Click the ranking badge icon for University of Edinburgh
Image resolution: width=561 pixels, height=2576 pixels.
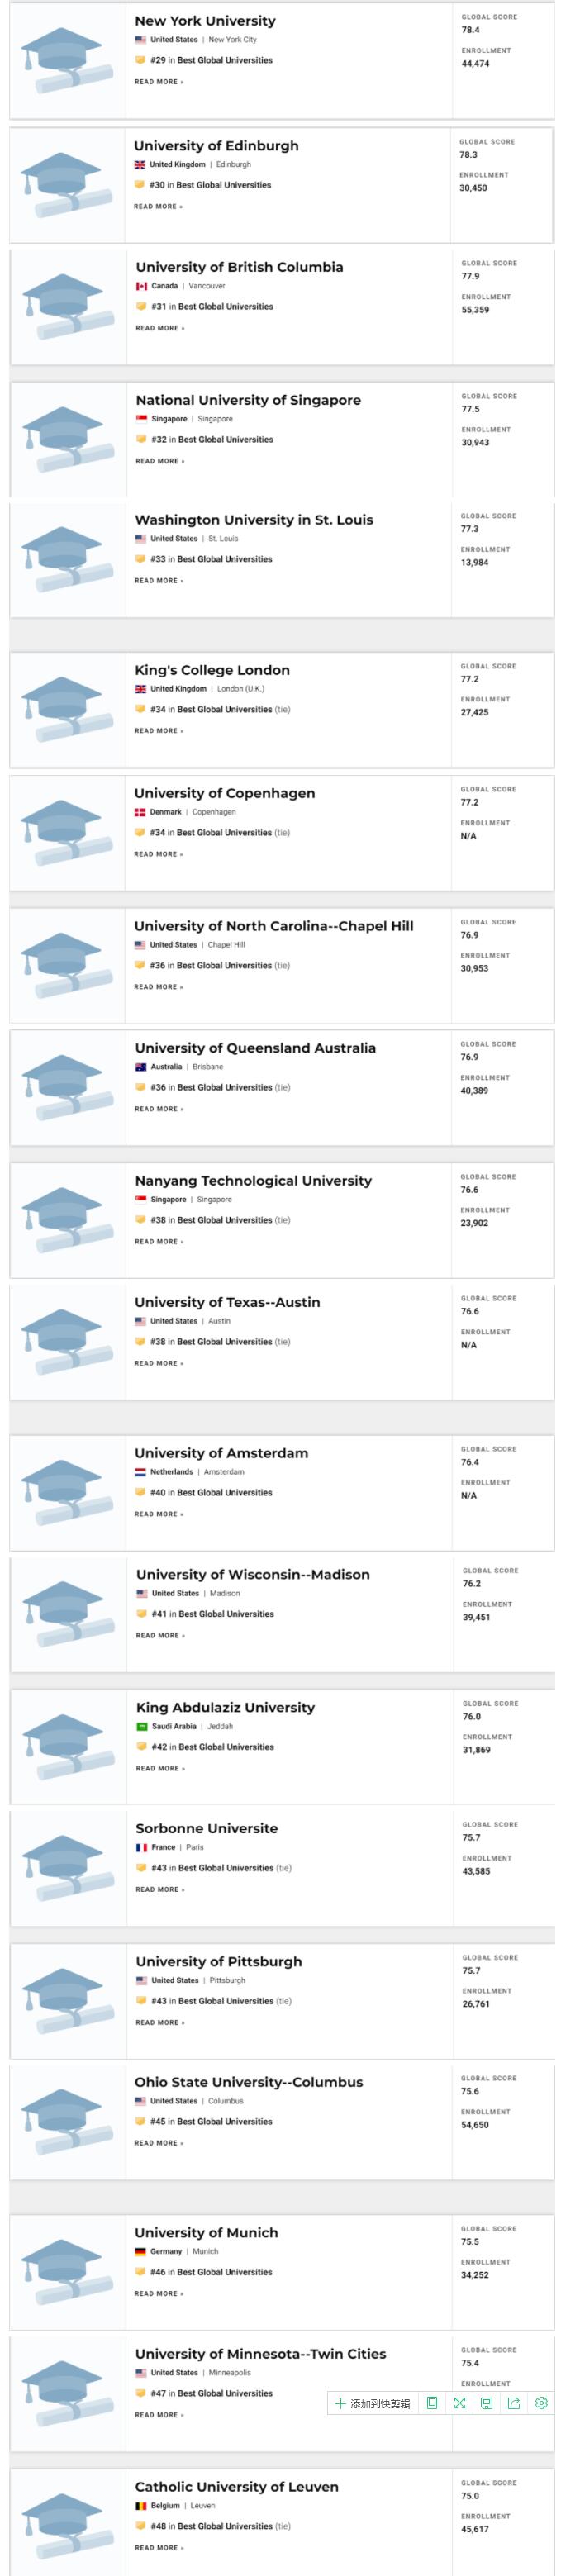[140, 185]
